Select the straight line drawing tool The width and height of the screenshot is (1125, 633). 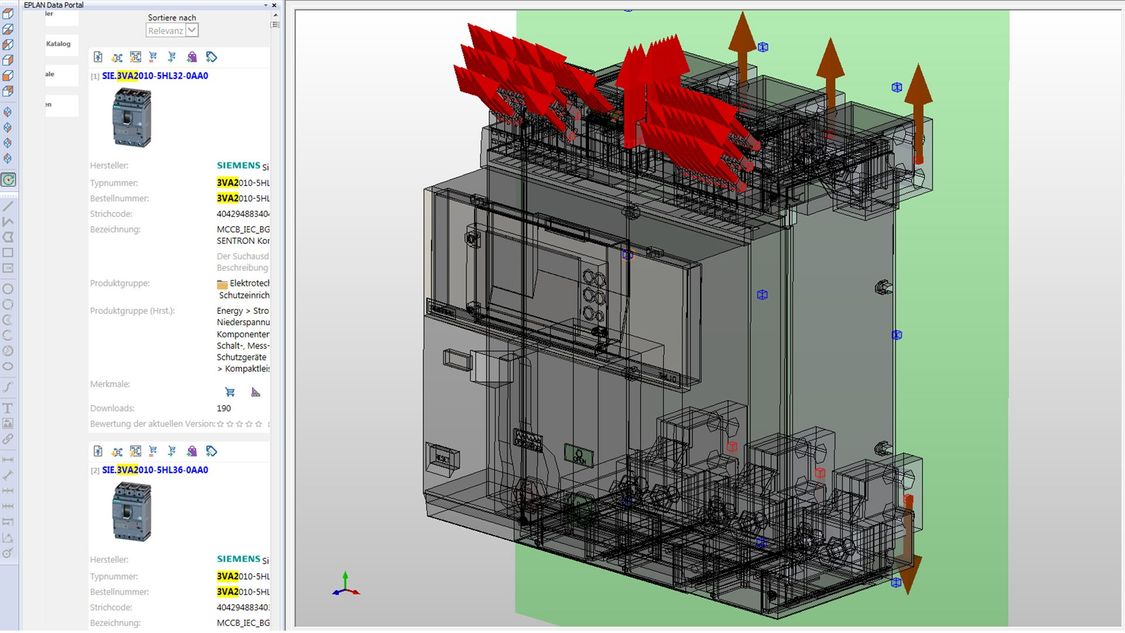[x=8, y=206]
